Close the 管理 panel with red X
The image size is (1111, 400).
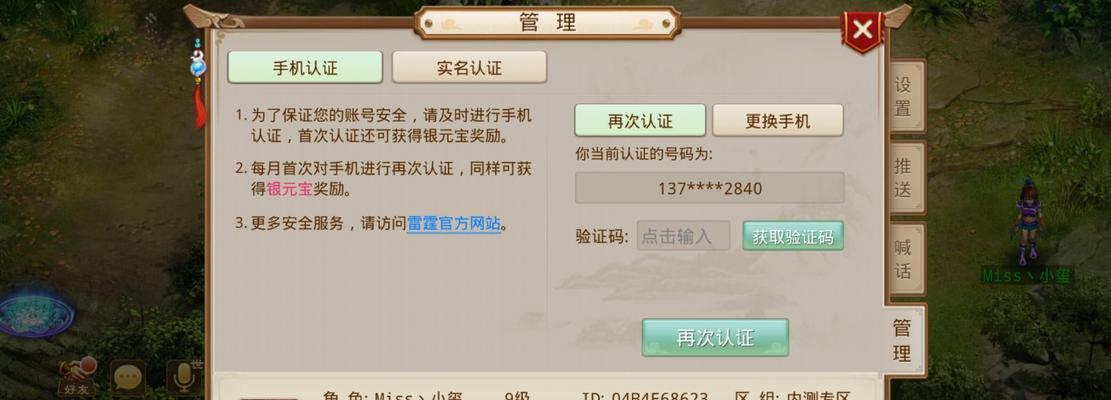(x=862, y=30)
